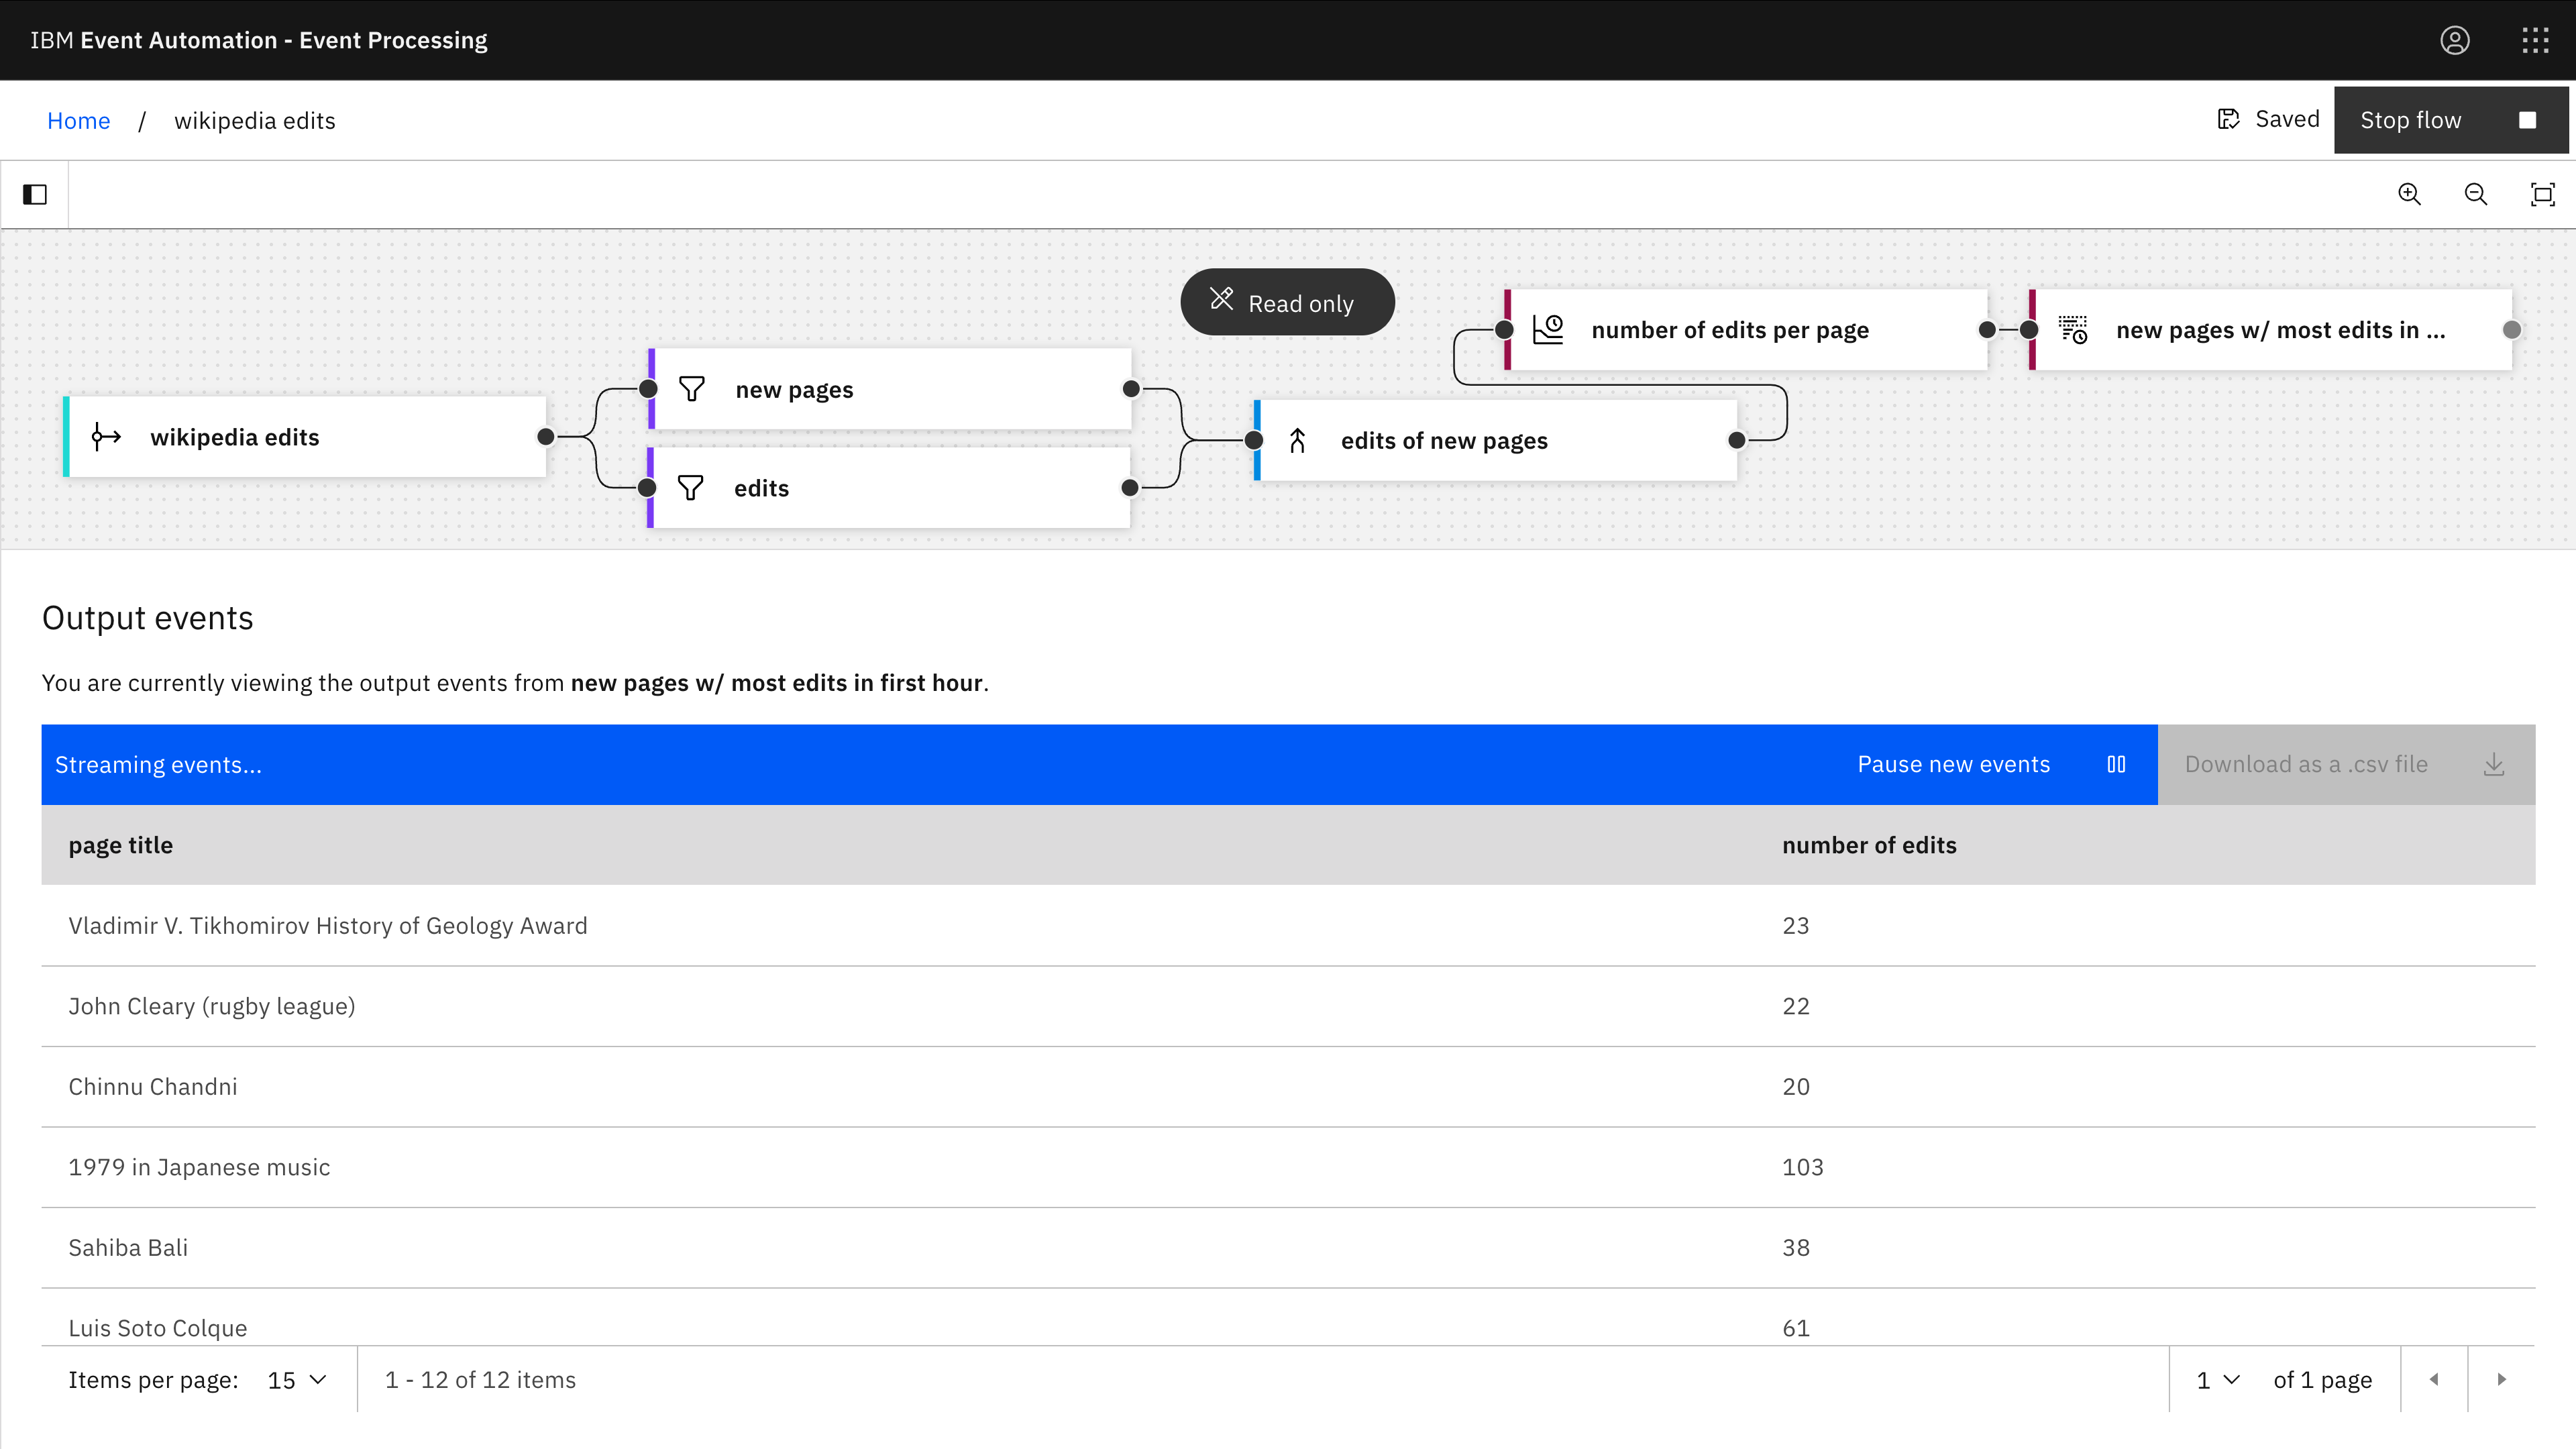The width and height of the screenshot is (2576, 1449).
Task: Select the wikipedia edits event source node
Action: (305, 437)
